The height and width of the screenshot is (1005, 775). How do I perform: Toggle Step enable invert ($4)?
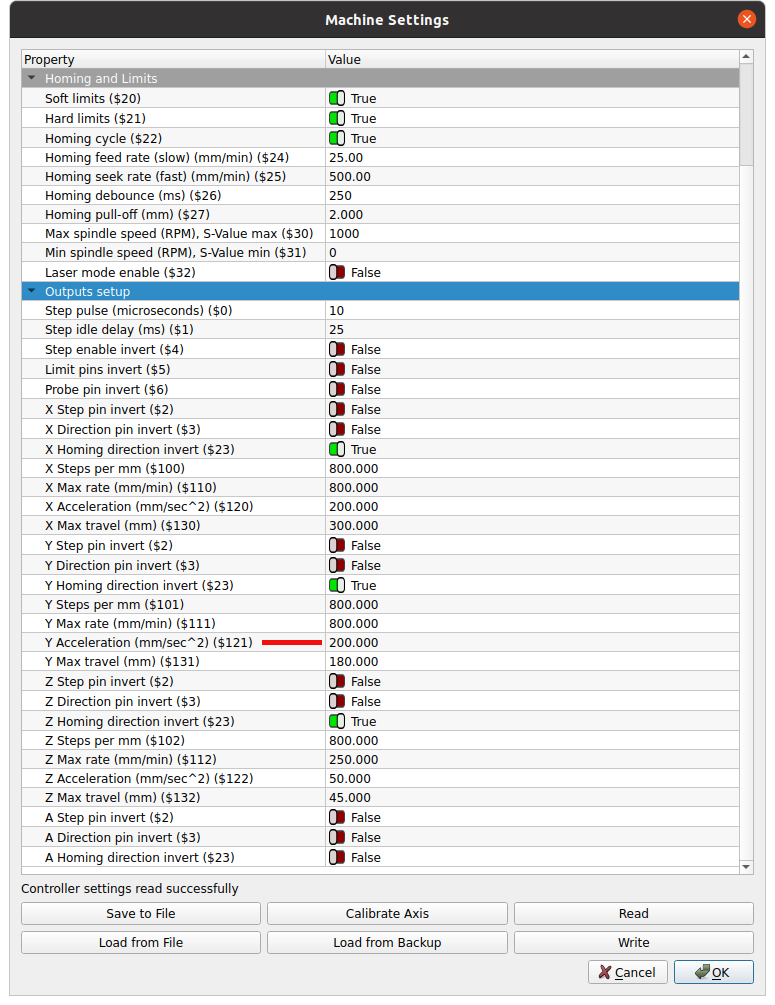(x=337, y=350)
